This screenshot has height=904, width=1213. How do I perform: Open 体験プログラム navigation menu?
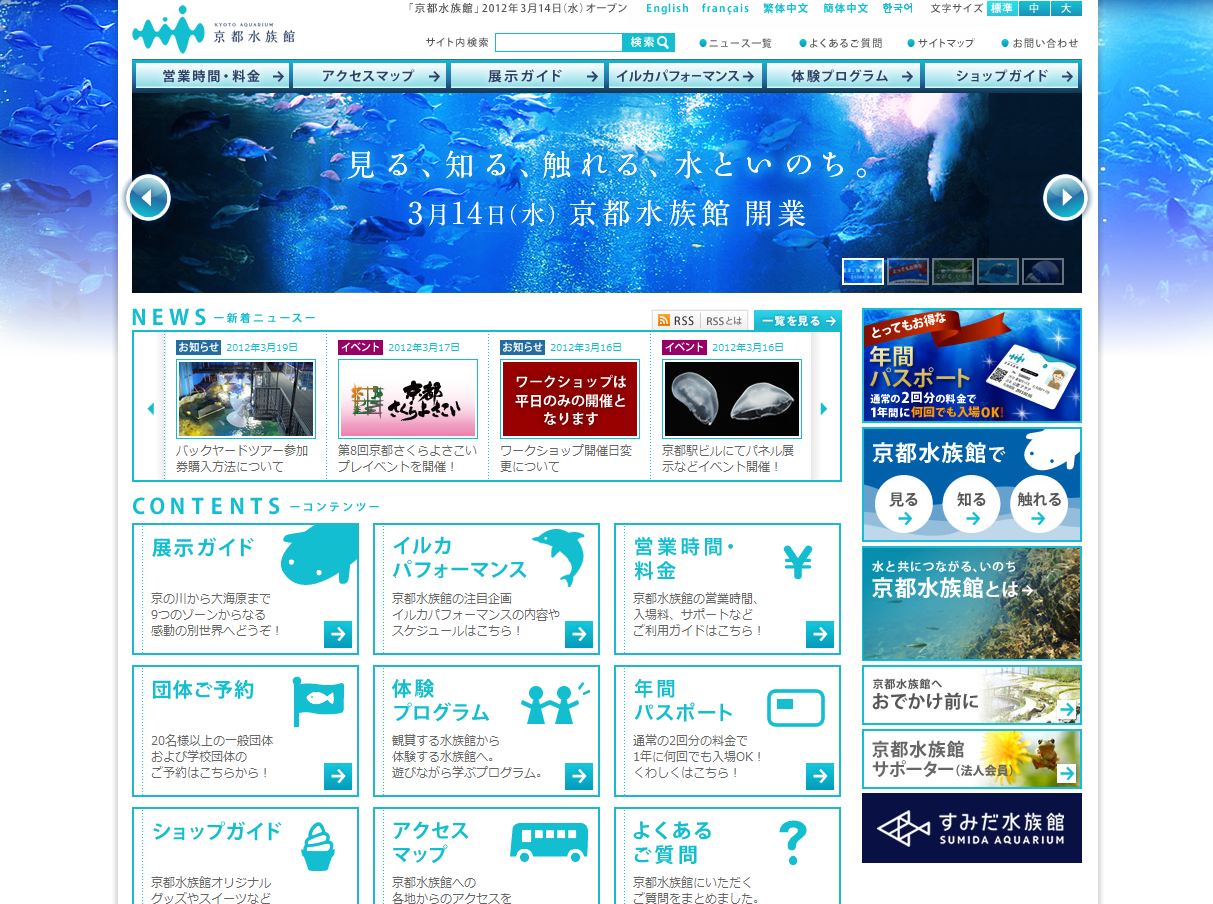(843, 76)
